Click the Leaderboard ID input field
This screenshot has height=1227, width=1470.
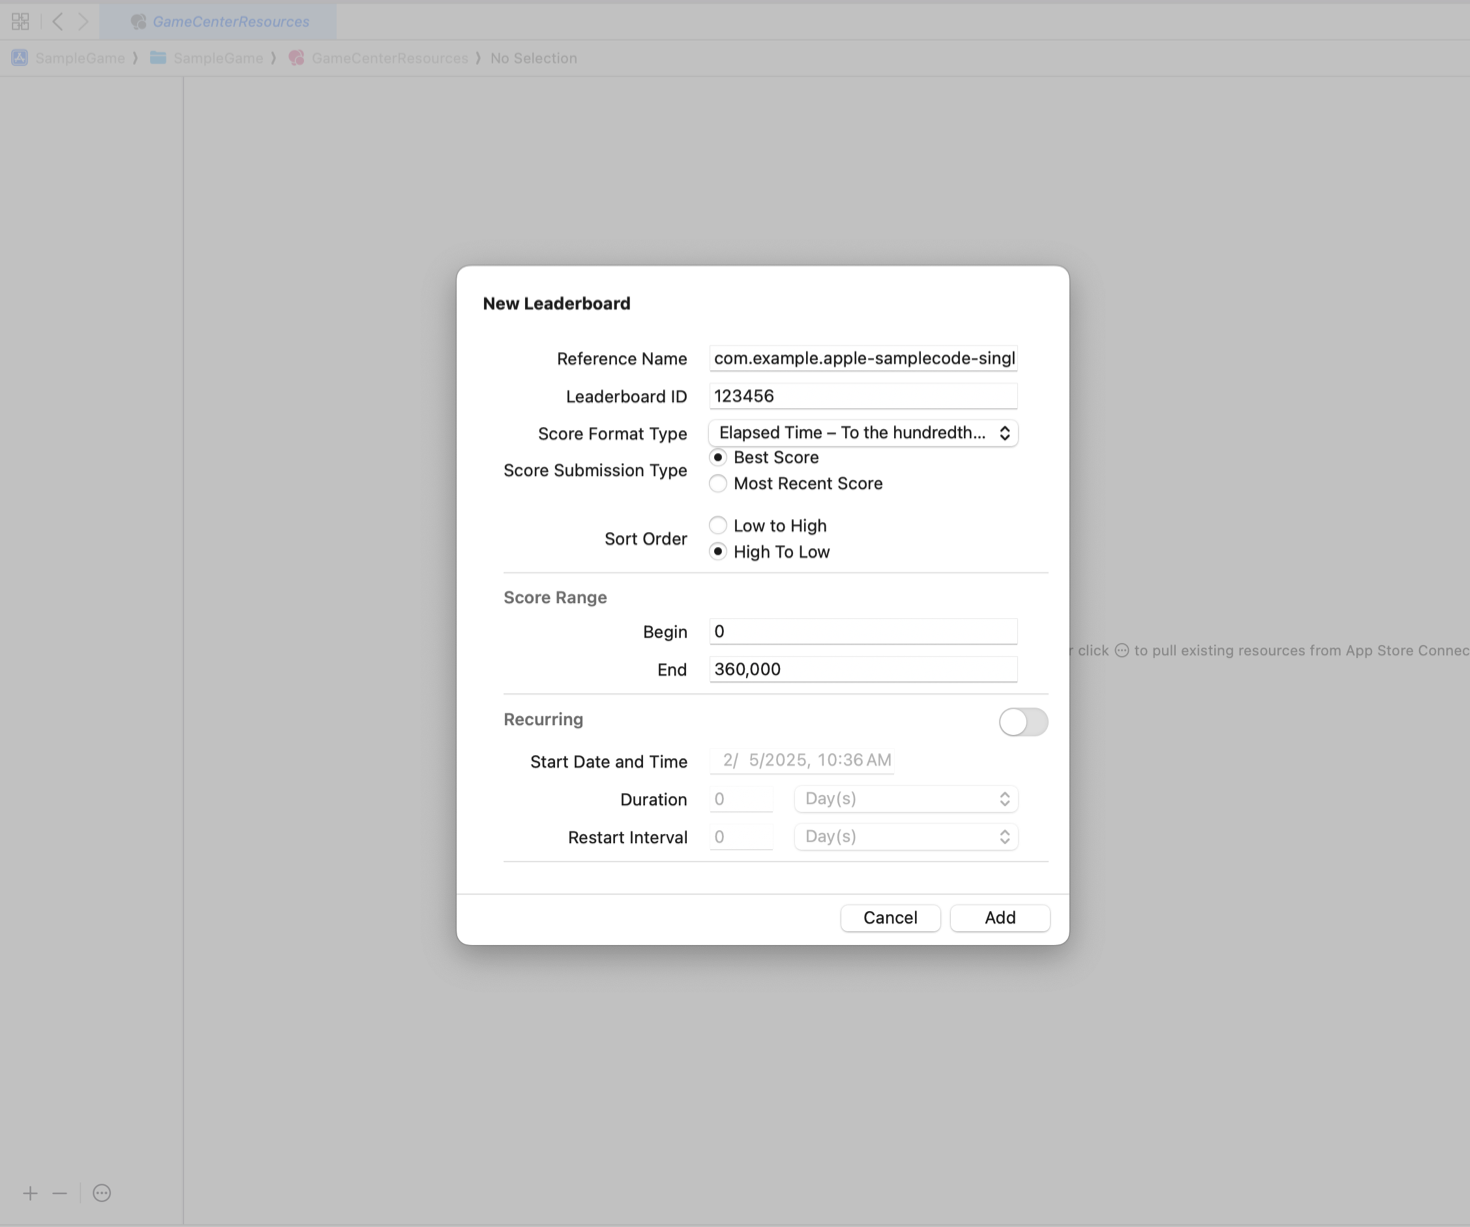click(x=862, y=395)
